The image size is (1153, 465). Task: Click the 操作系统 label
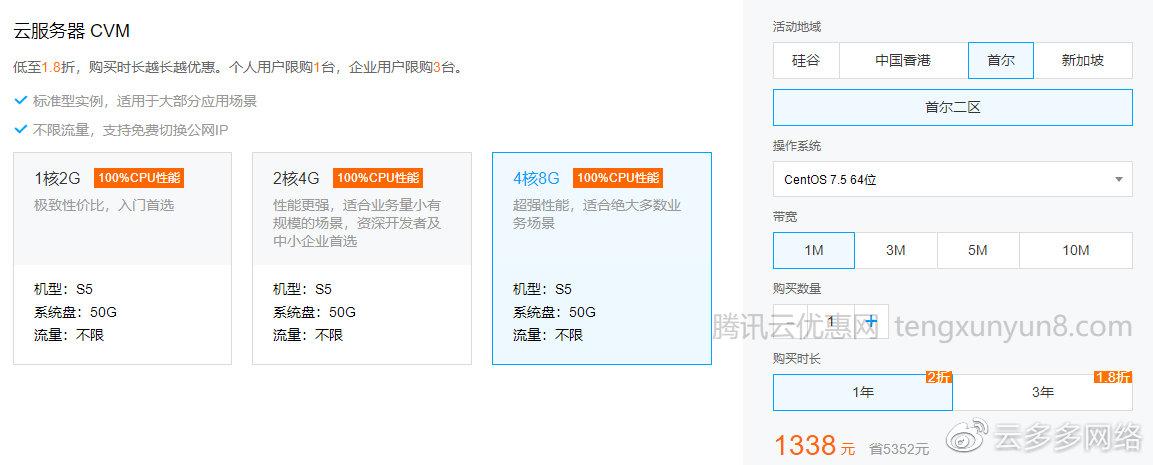pyautogui.click(x=797, y=146)
